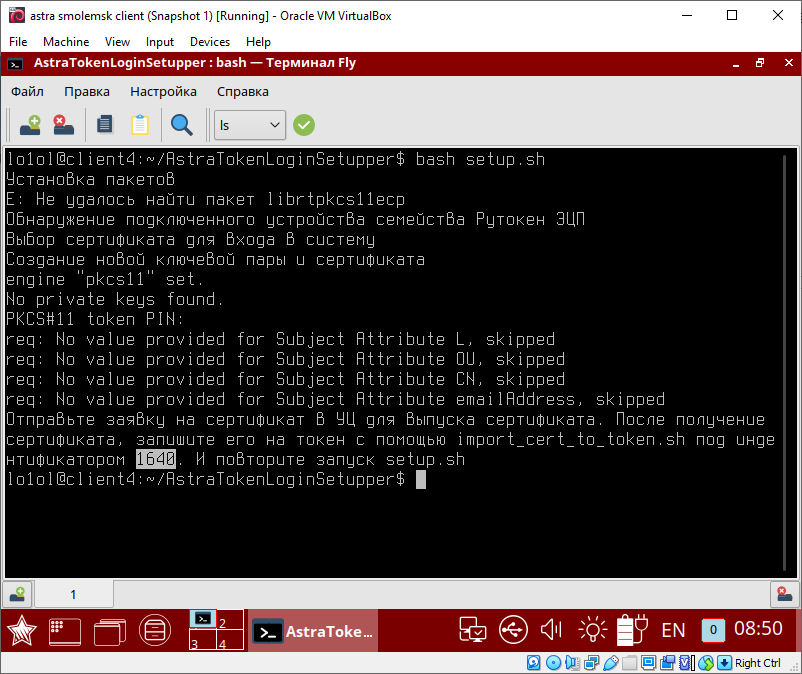Image resolution: width=802 pixels, height=674 pixels.
Task: Click the notification counter showing 0
Action: coord(713,631)
